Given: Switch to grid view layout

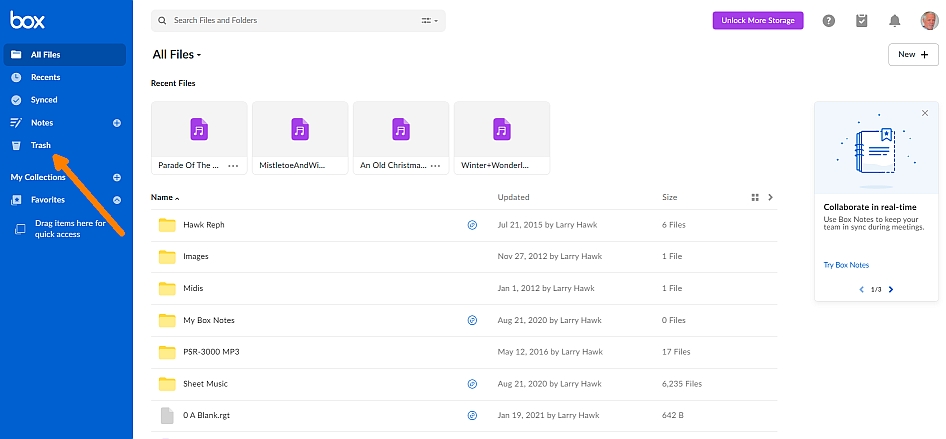Looking at the screenshot, I should (756, 198).
